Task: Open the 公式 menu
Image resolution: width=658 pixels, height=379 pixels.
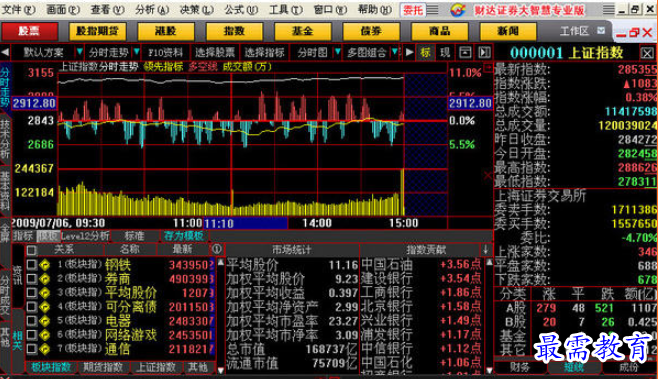Action: click(241, 9)
